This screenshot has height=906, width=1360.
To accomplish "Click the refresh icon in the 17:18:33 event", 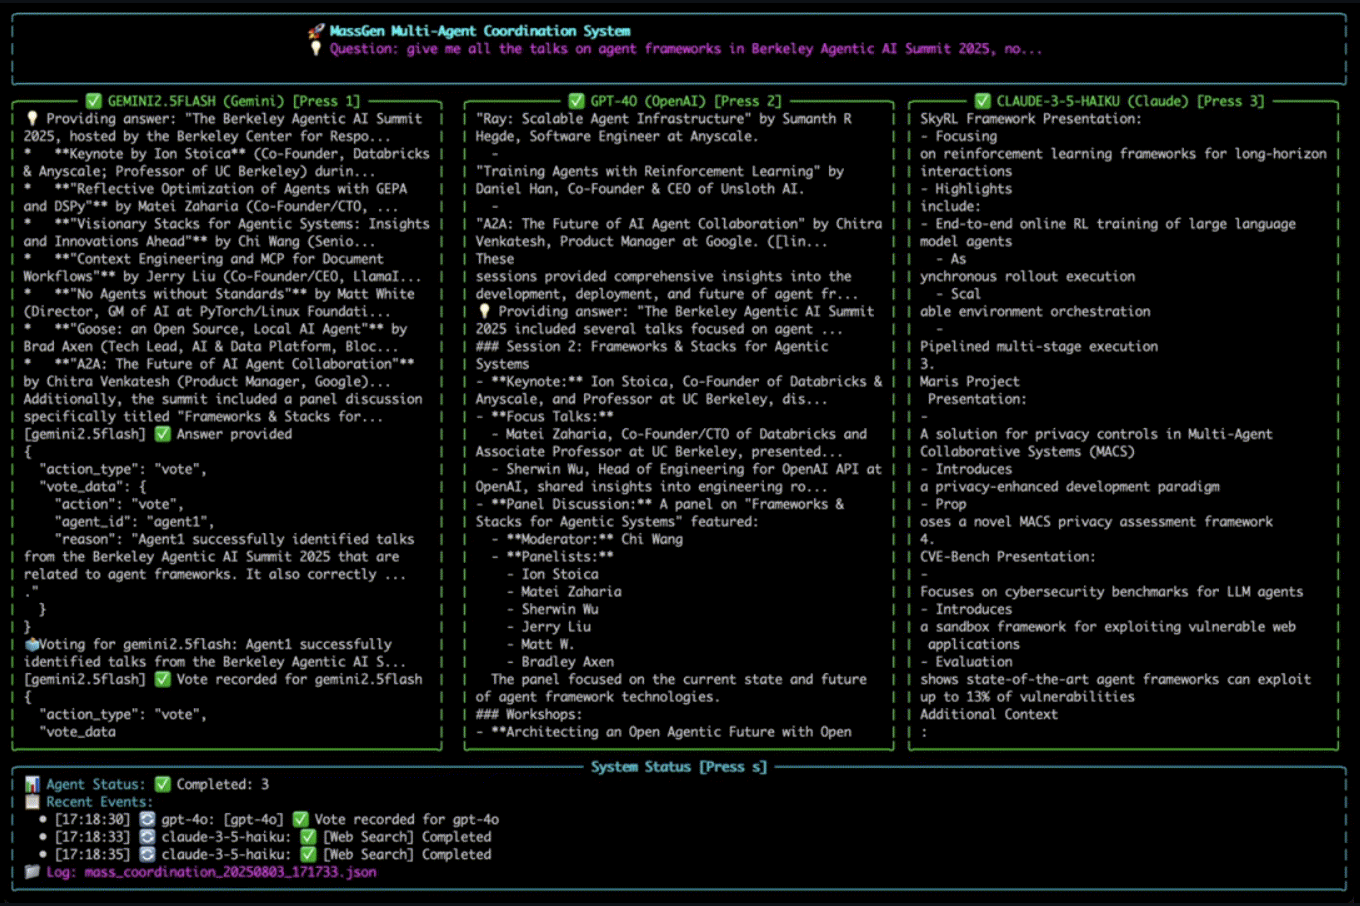I will (147, 837).
